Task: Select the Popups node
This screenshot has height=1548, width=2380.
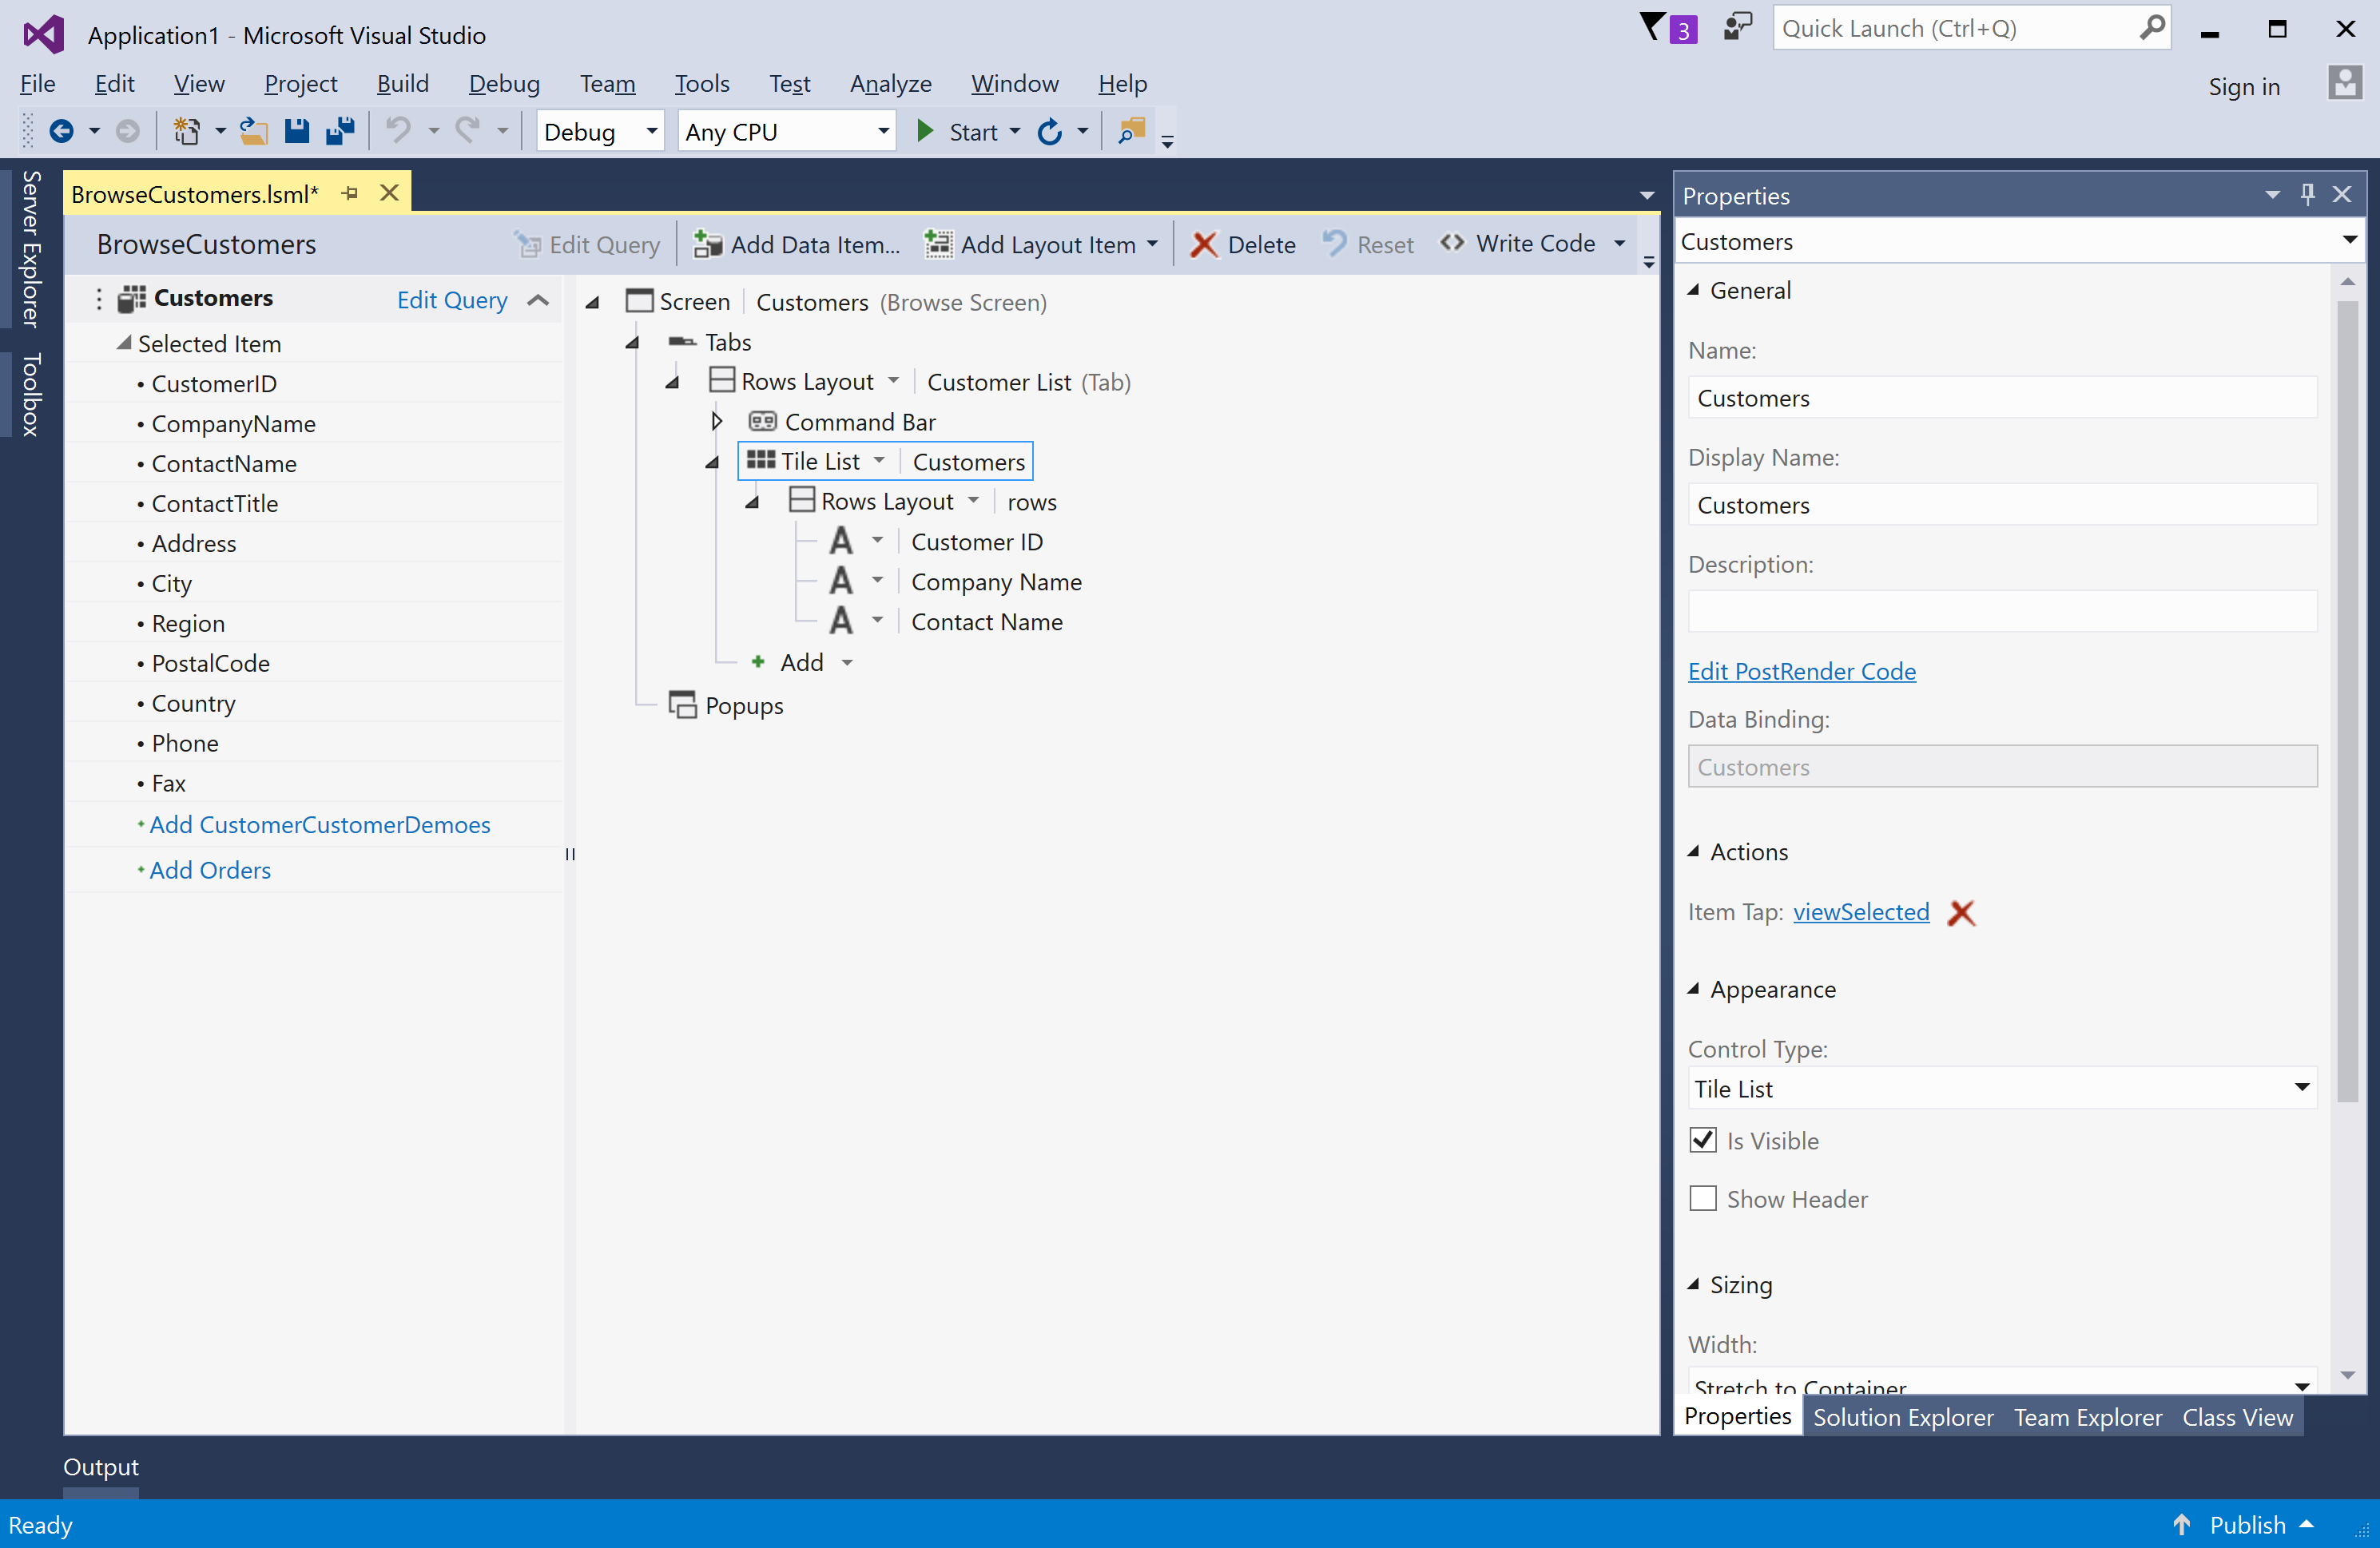Action: [726, 706]
